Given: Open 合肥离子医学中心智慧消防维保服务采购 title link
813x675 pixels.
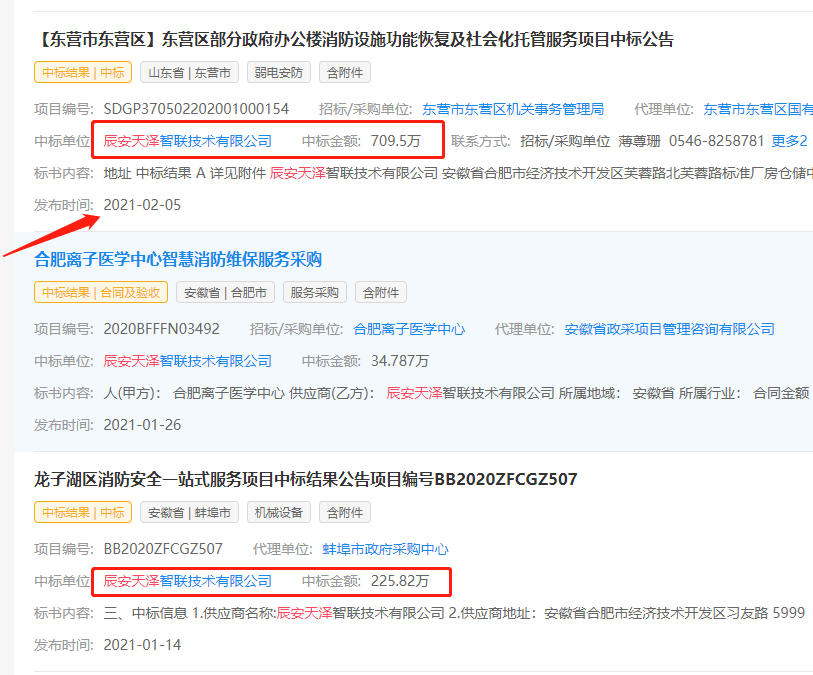Looking at the screenshot, I should (178, 259).
